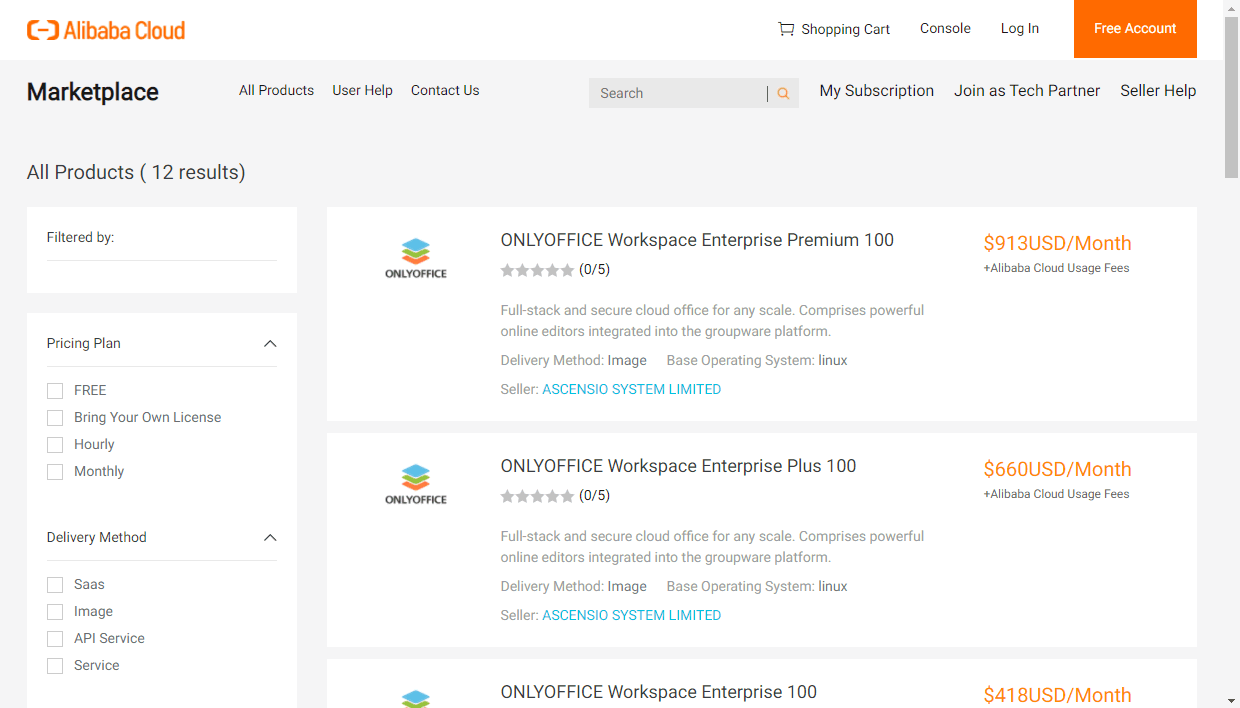Go to My Subscription

pyautogui.click(x=876, y=90)
